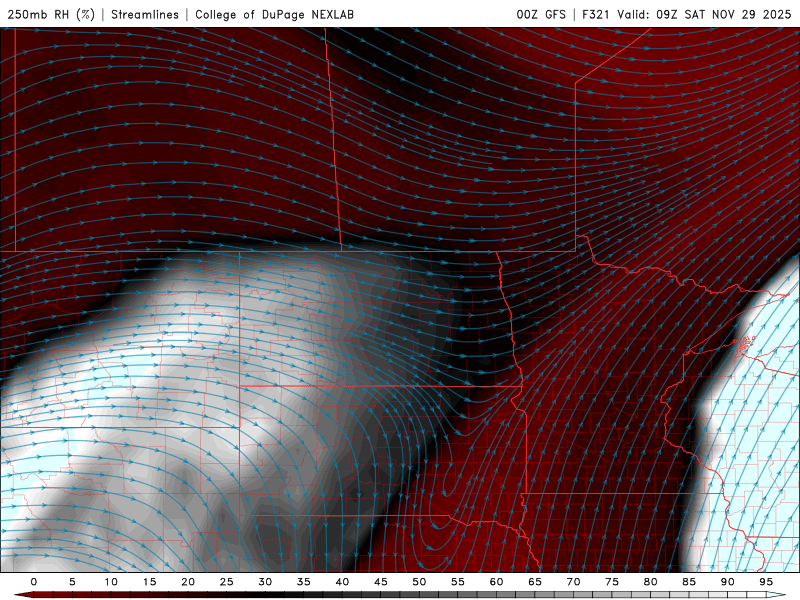Click the 'F321' forecast hour label
This screenshot has width=800, height=600.
(x=596, y=14)
